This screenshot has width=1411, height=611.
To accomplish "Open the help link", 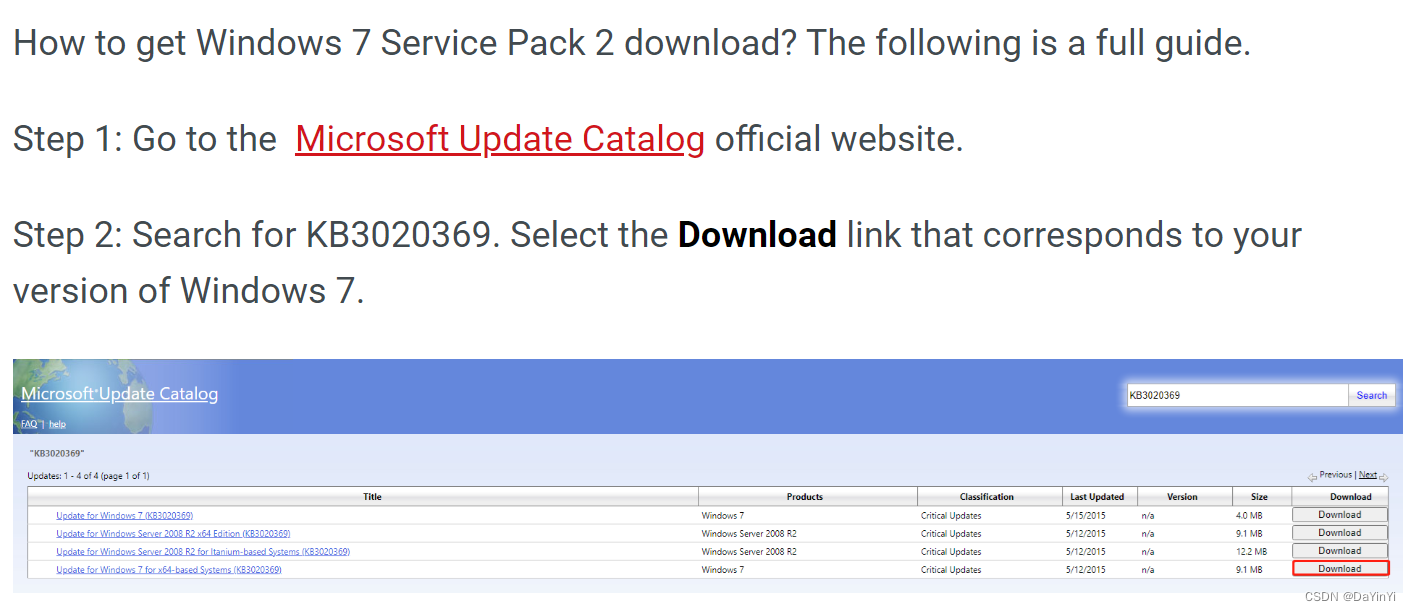I will tap(57, 423).
